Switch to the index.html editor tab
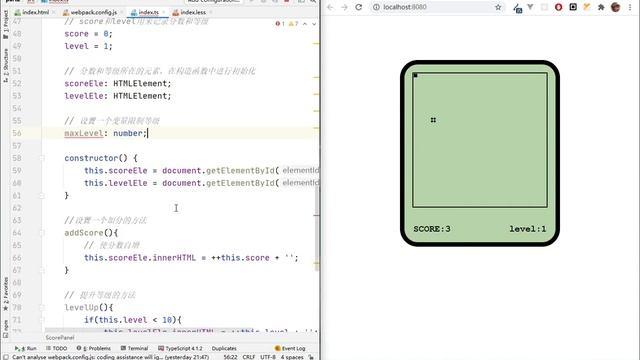The height and width of the screenshot is (360, 640). coord(32,12)
